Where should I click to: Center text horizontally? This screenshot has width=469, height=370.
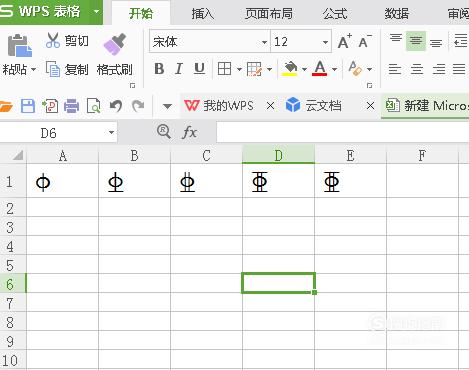tap(417, 69)
